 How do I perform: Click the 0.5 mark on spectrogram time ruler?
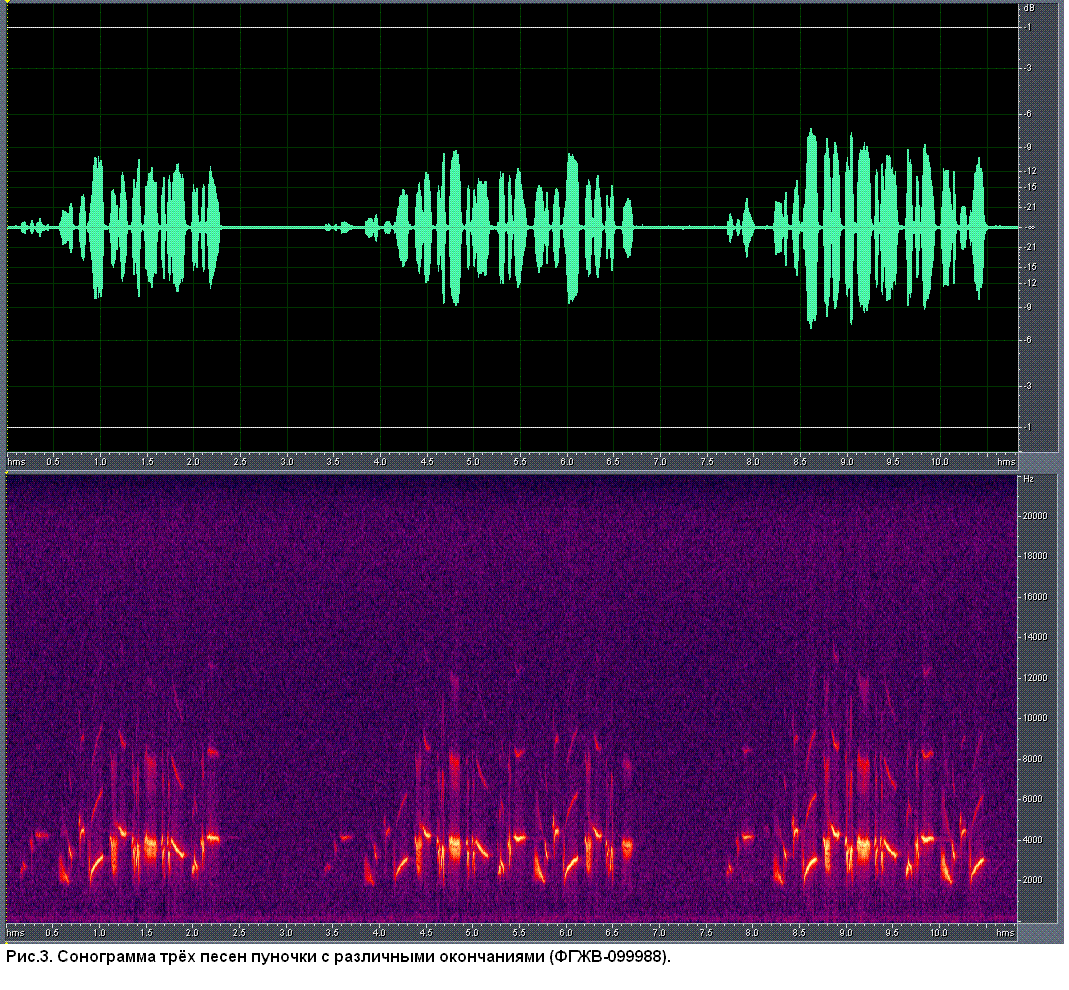(52, 935)
